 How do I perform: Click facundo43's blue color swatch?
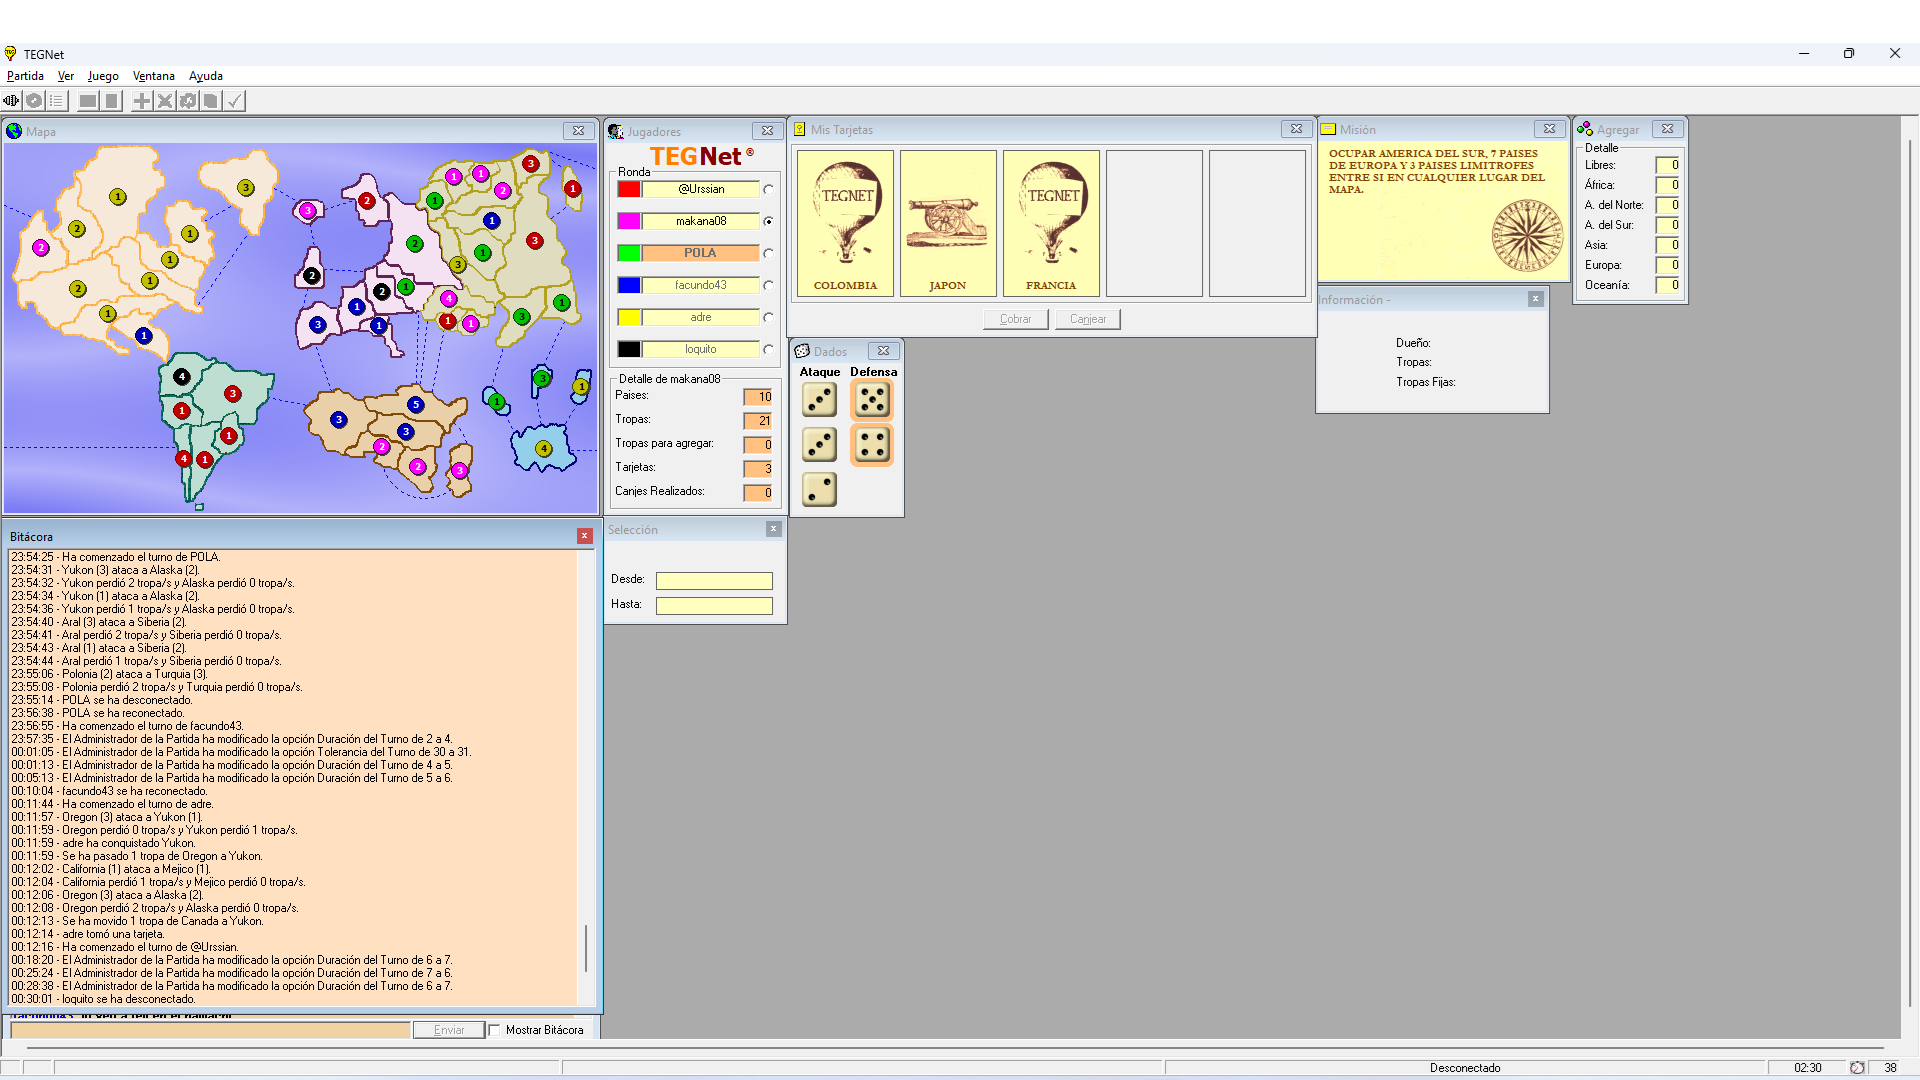click(x=628, y=285)
